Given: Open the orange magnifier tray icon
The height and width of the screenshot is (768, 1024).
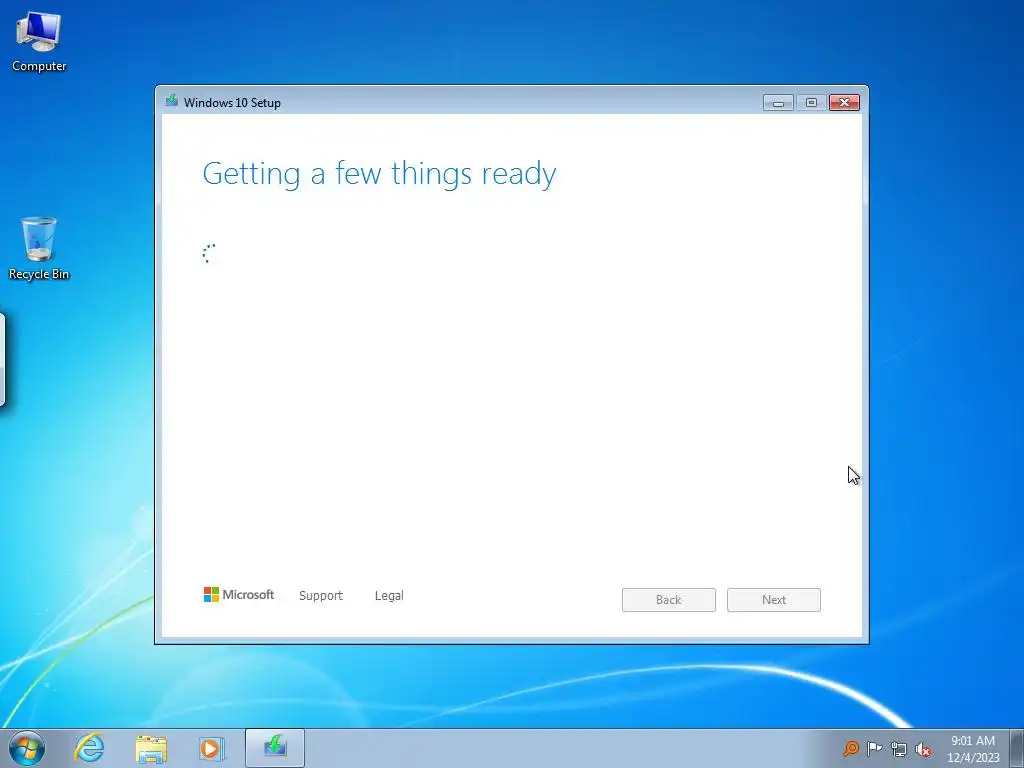Looking at the screenshot, I should pos(850,748).
